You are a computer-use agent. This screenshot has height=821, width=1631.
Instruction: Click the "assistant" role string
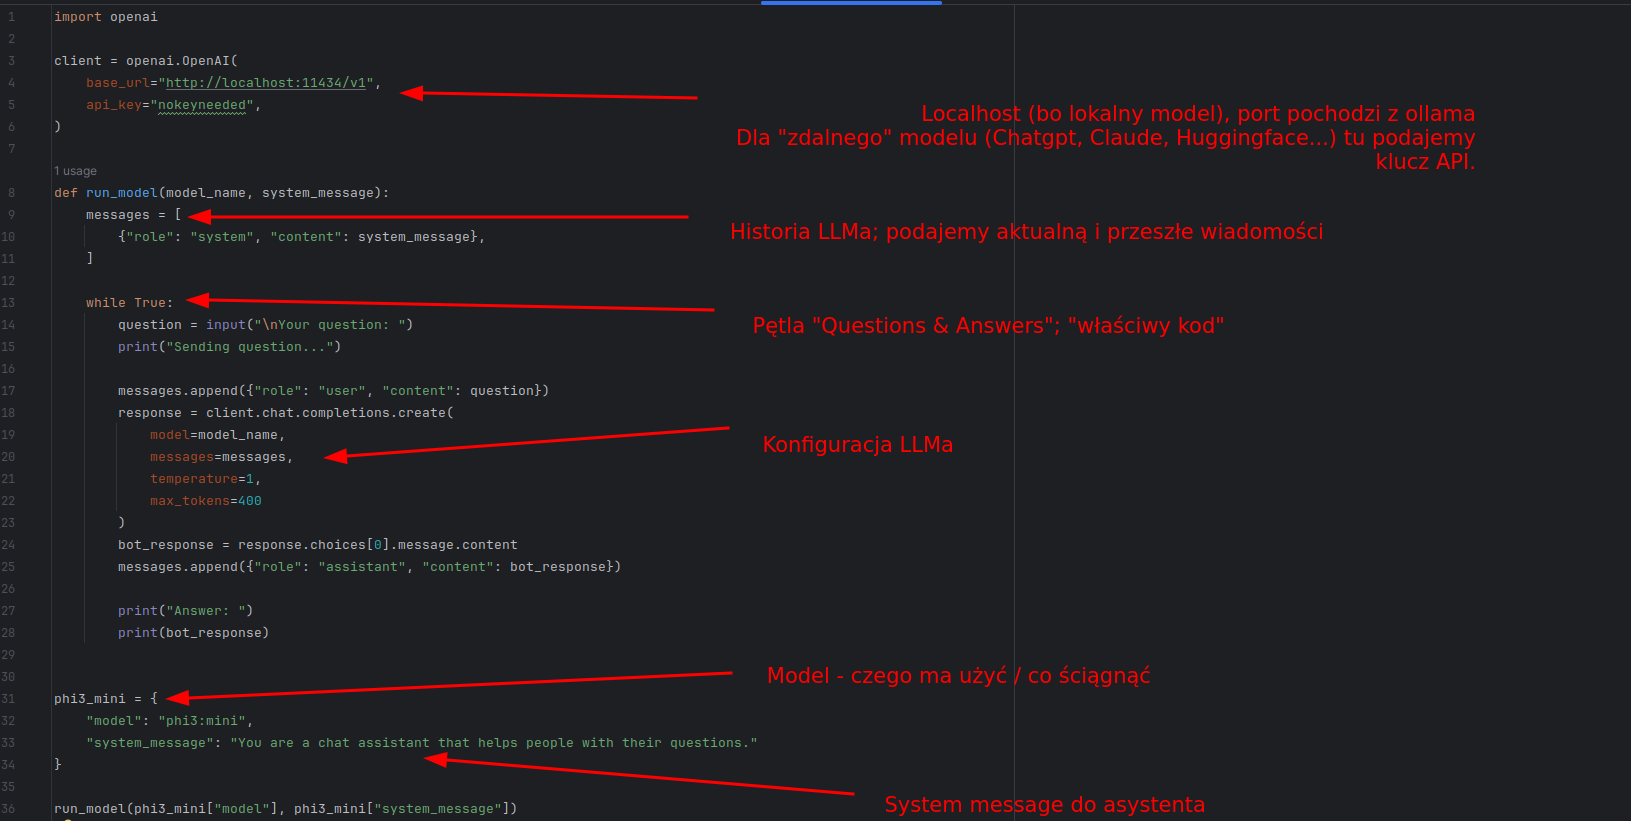click(x=362, y=567)
